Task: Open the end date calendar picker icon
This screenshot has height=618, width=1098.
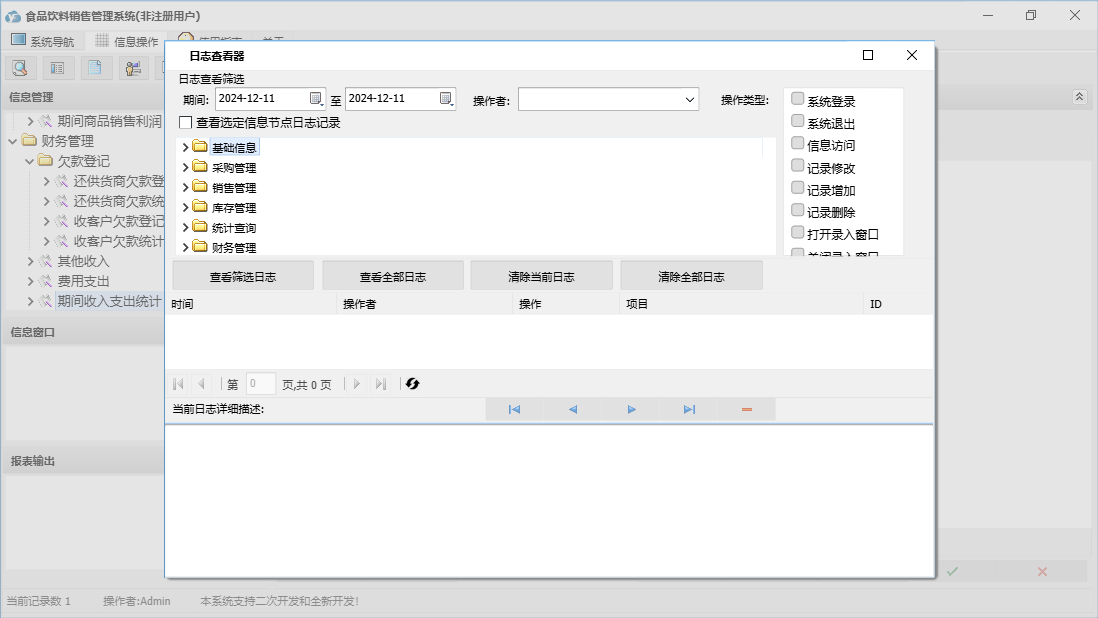Action: [x=446, y=98]
